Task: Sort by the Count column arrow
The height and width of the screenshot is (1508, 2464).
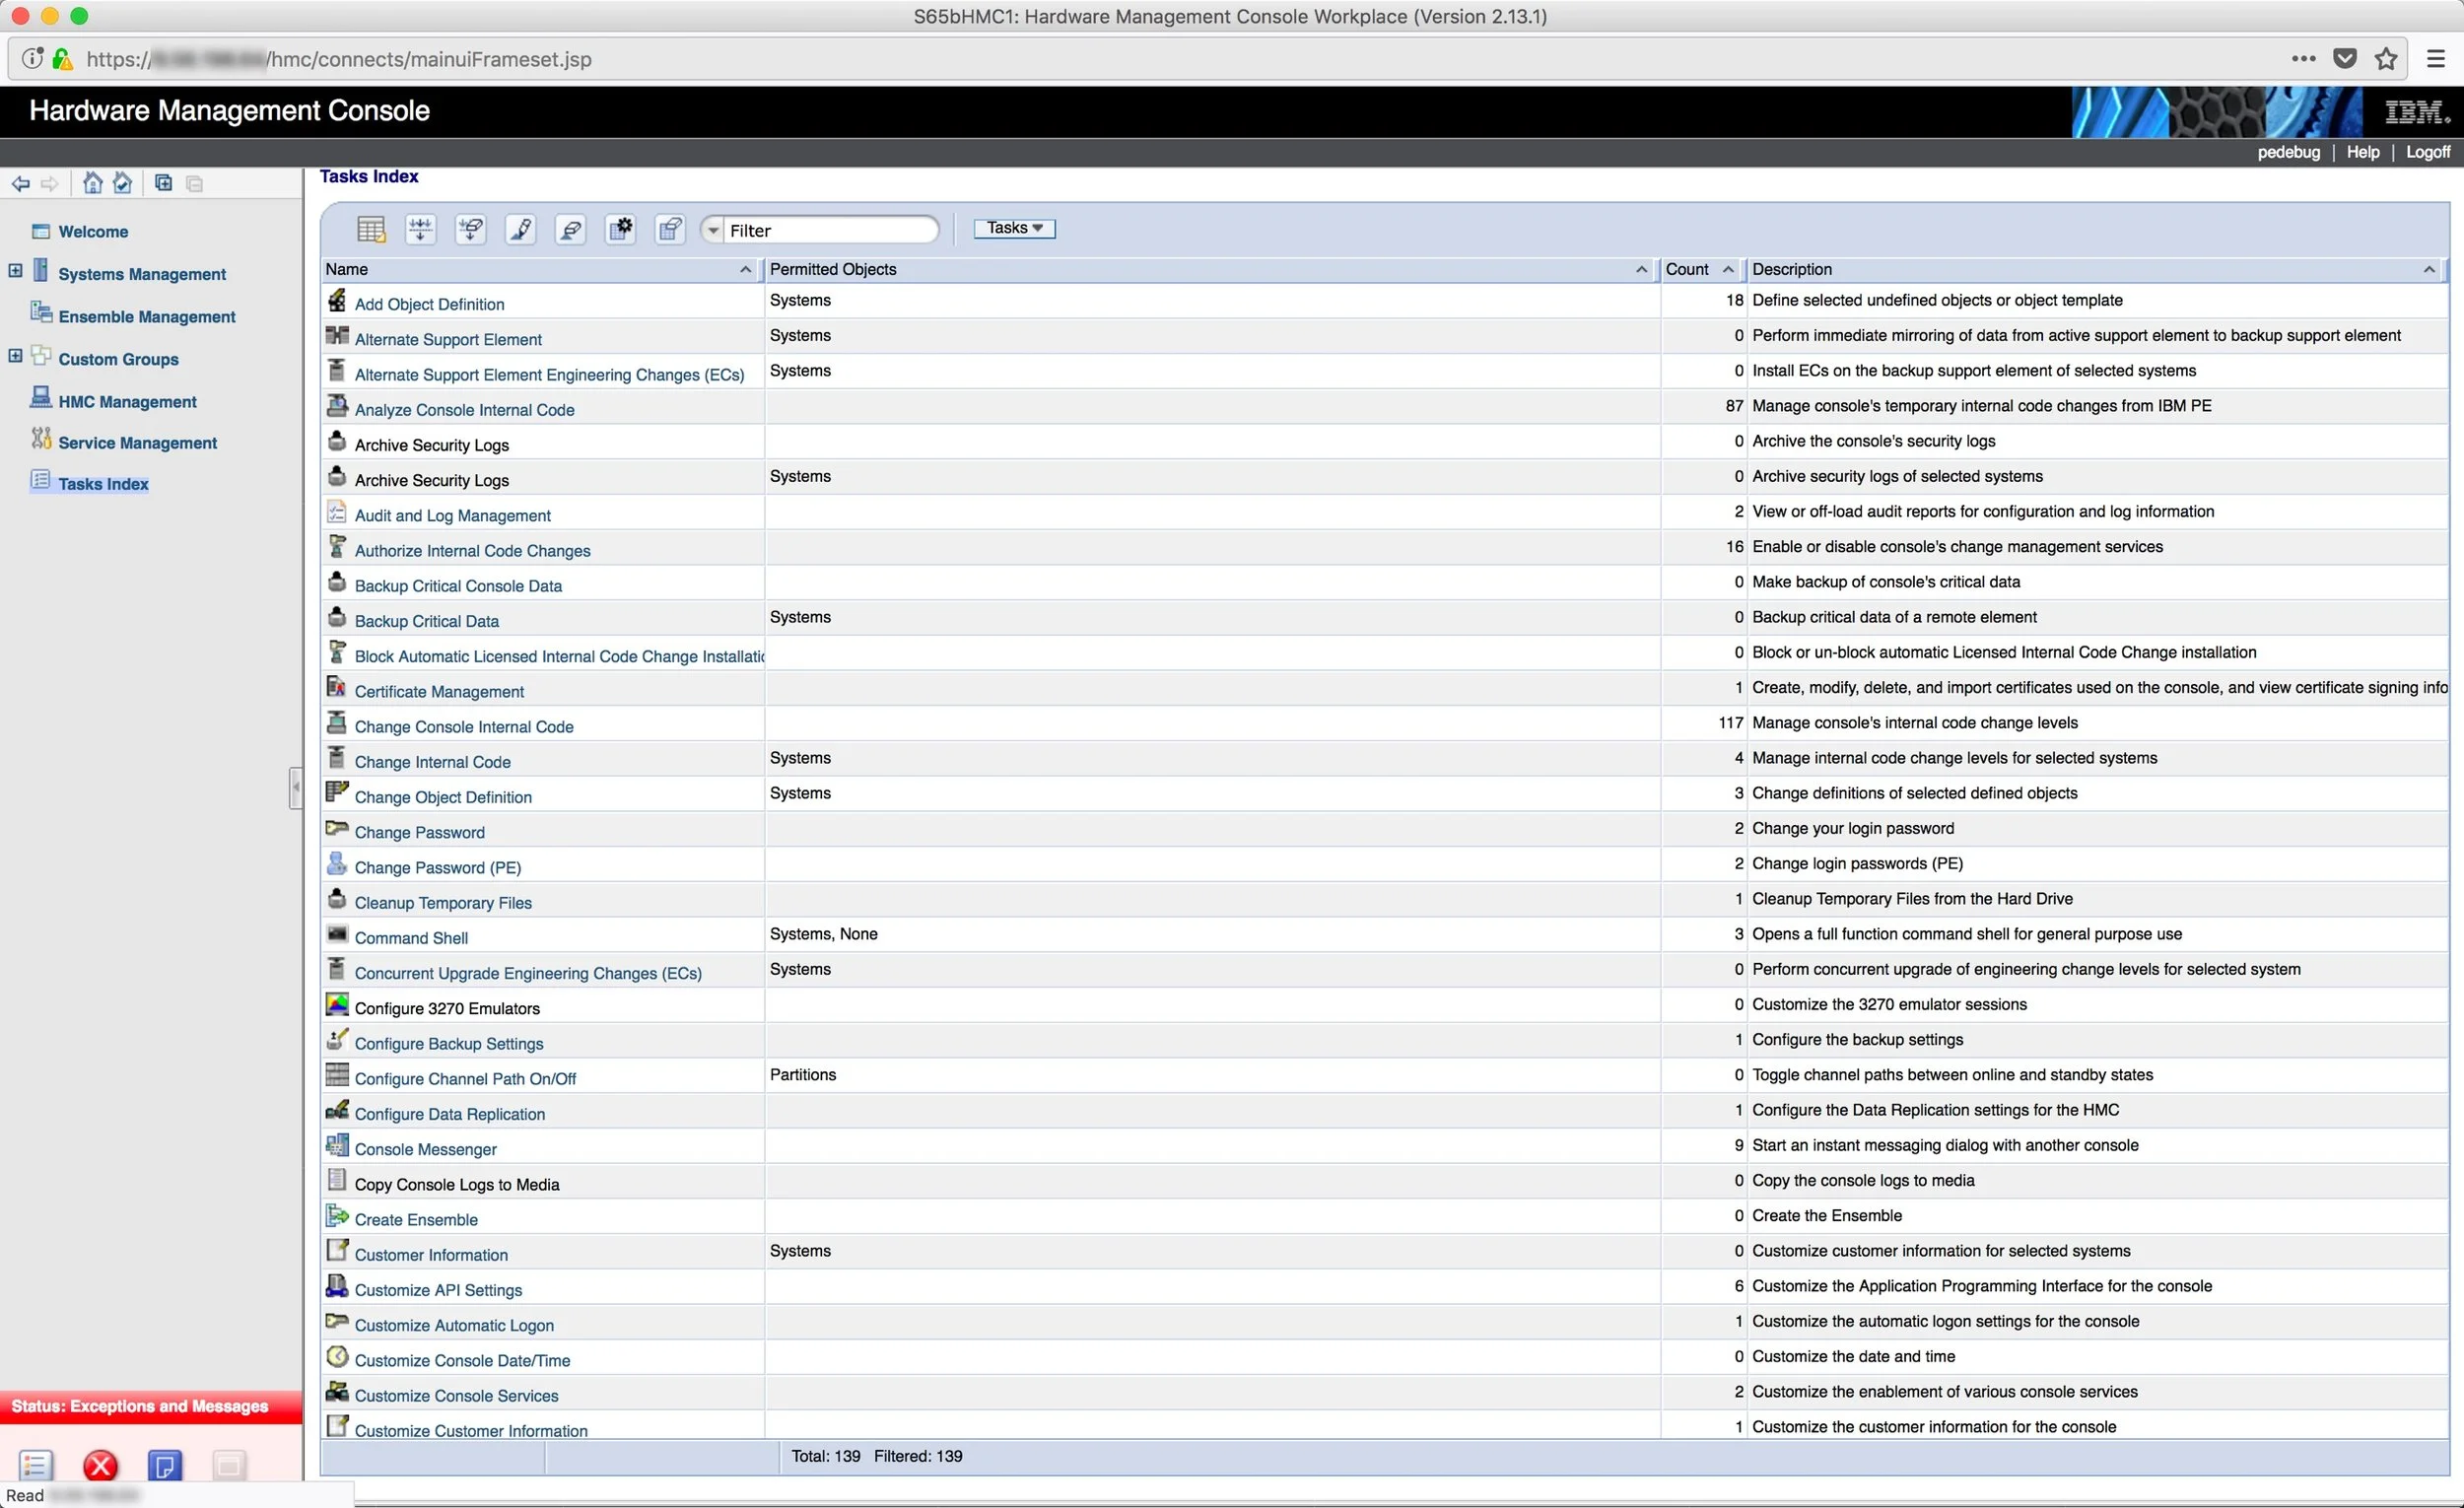Action: tap(1728, 270)
